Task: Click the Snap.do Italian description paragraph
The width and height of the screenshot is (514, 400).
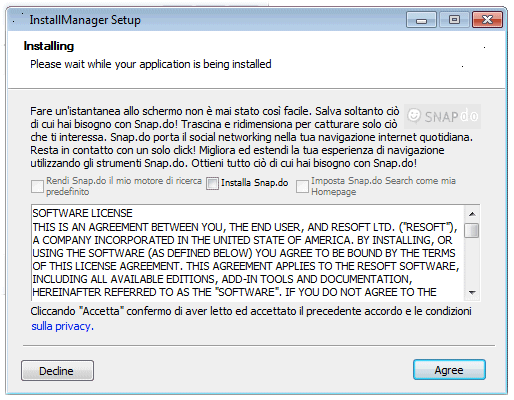Action: [x=251, y=137]
